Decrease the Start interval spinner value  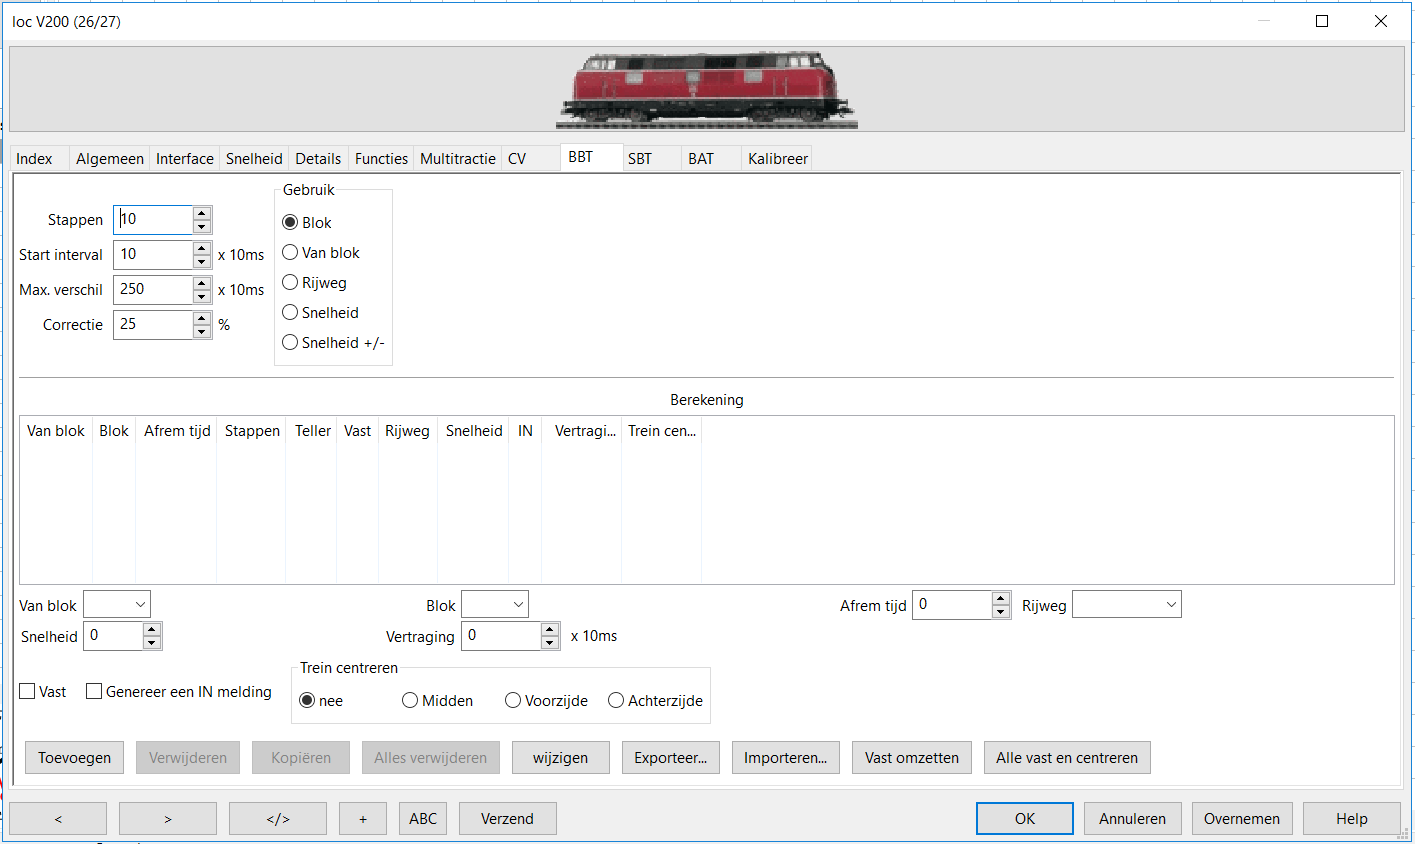[202, 262]
